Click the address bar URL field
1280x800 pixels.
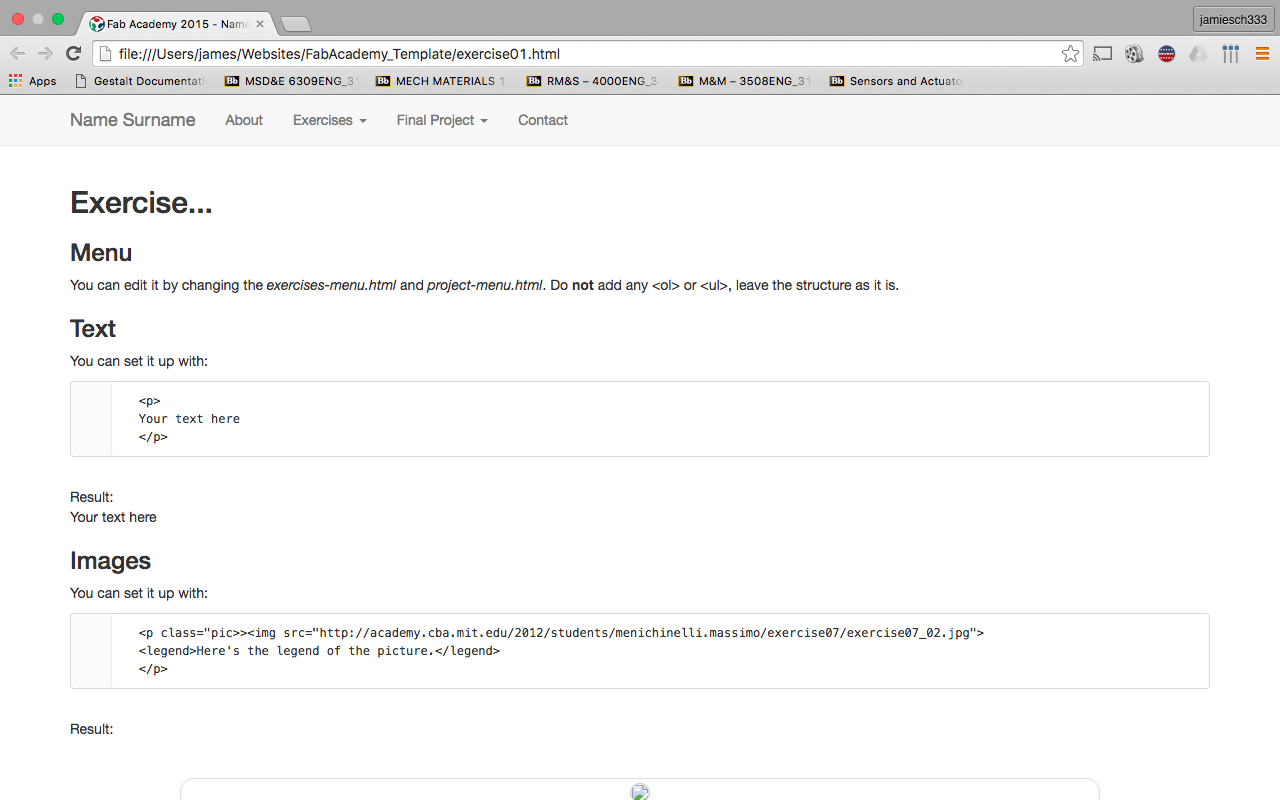(x=580, y=54)
